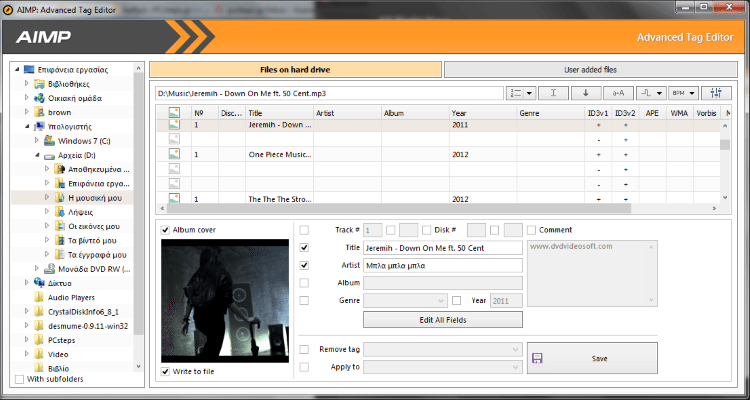This screenshot has width=750, height=400.
Task: Enable the Remove tag checkbox
Action: pos(304,350)
